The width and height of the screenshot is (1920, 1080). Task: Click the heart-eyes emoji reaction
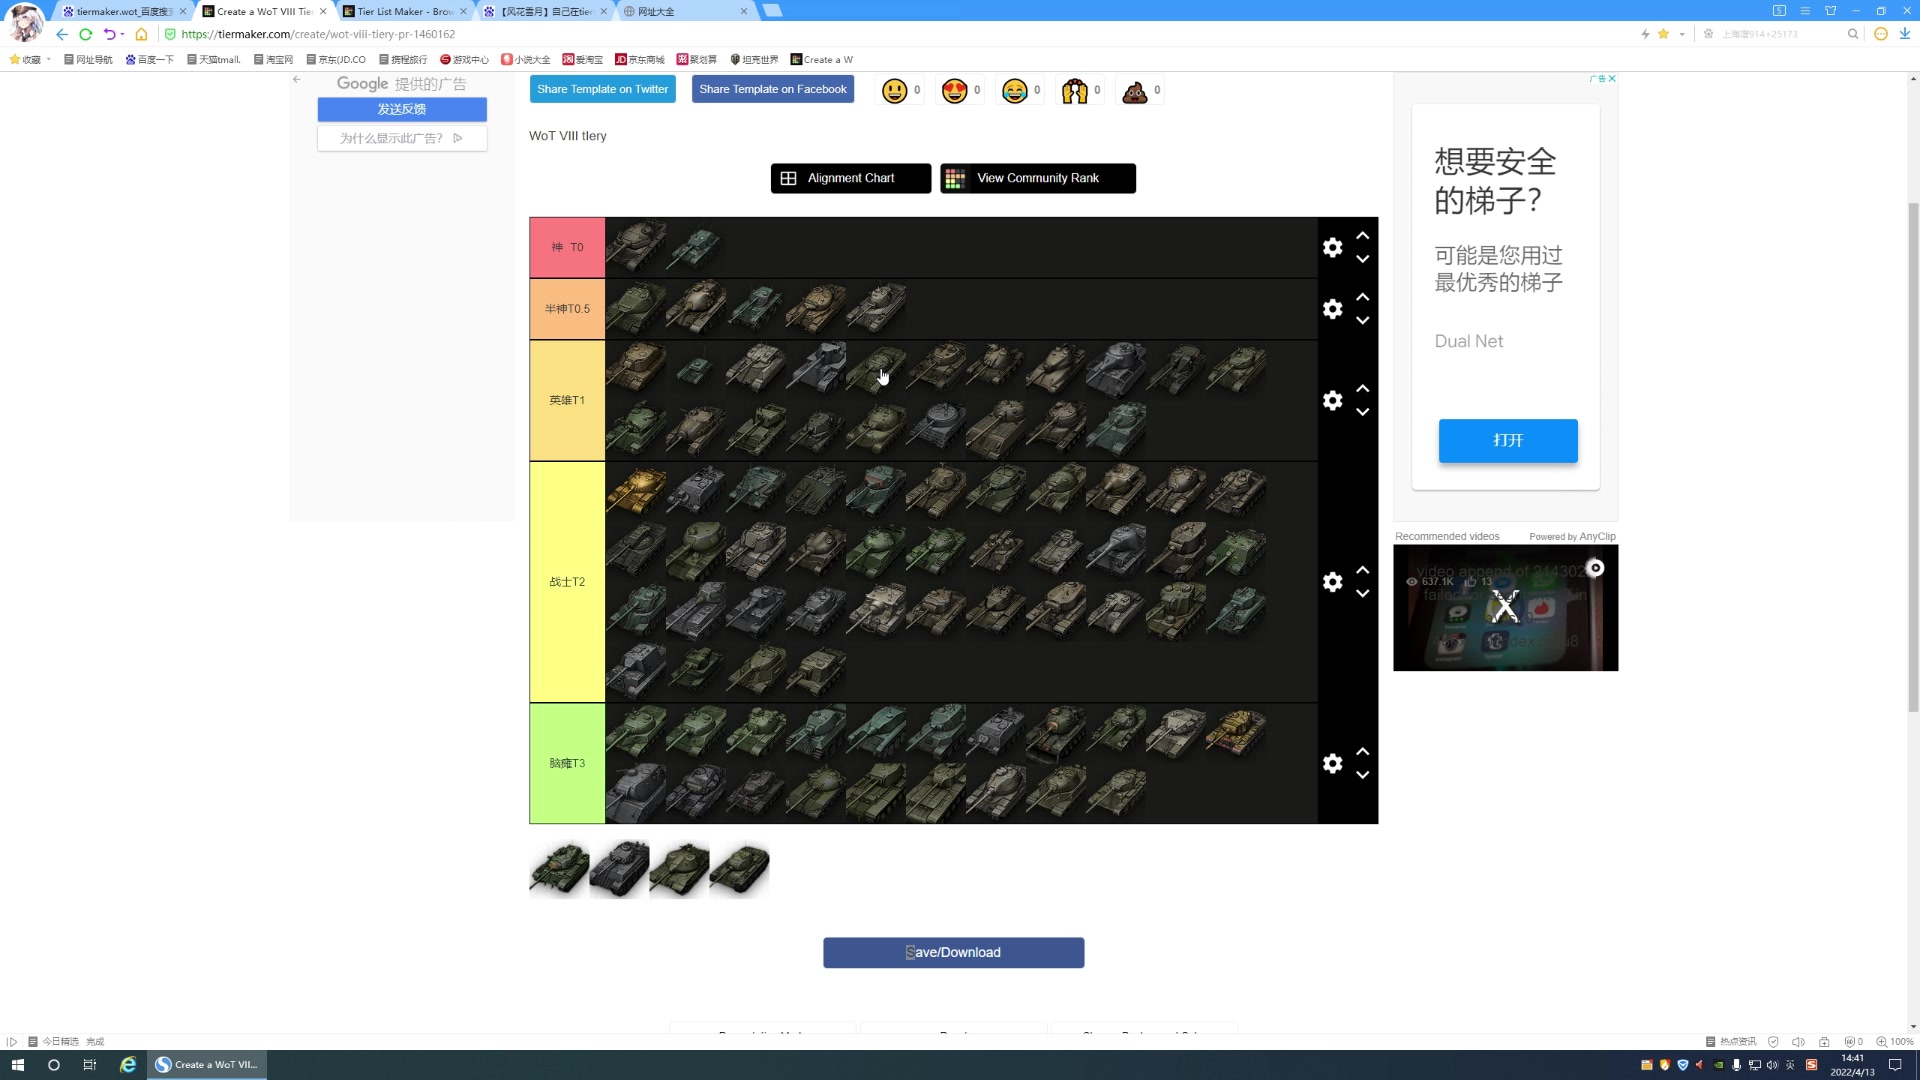(955, 91)
